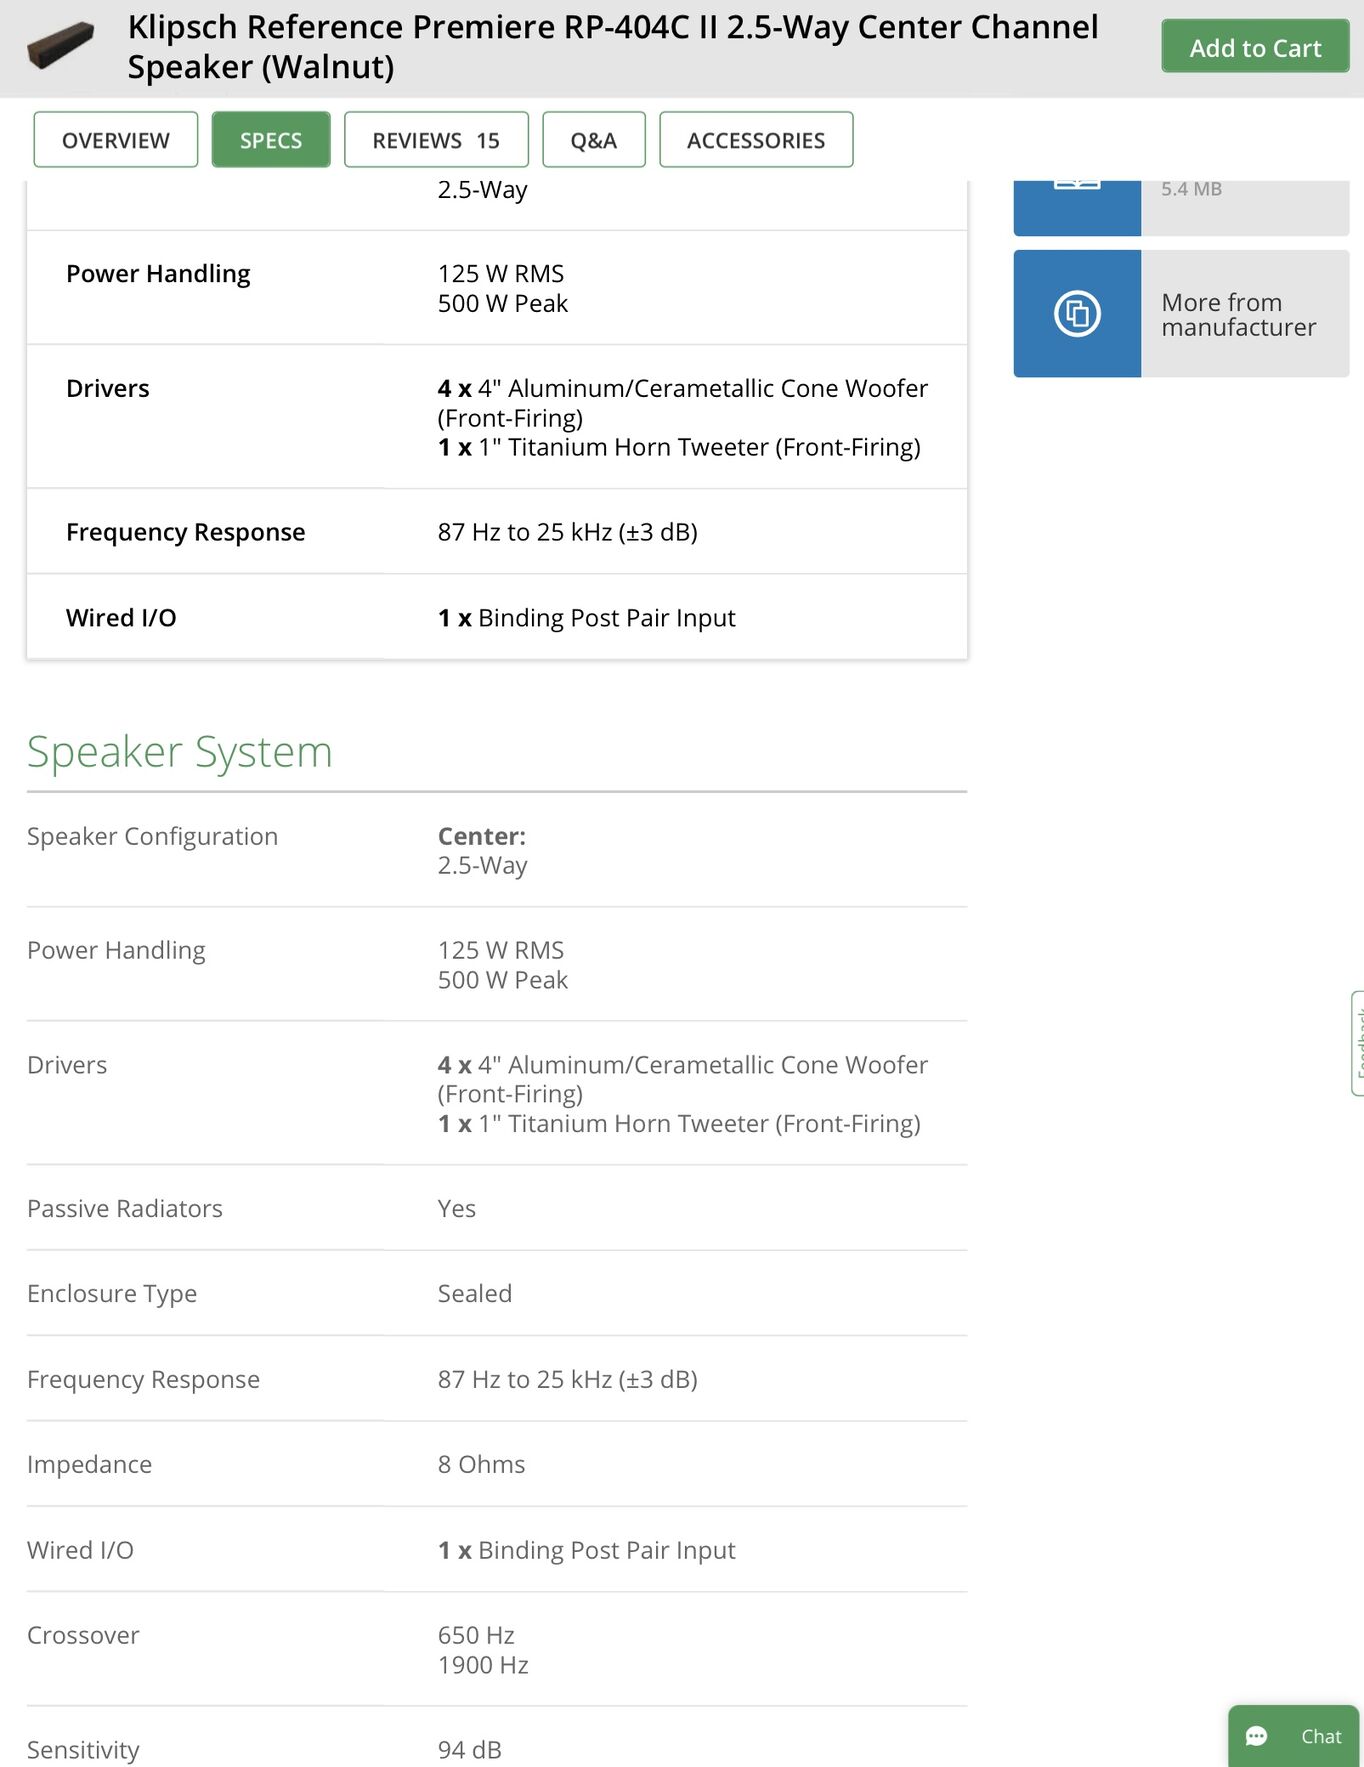Click the Enclosure Type Sealed value
Image resolution: width=1364 pixels, height=1767 pixels.
(x=475, y=1294)
